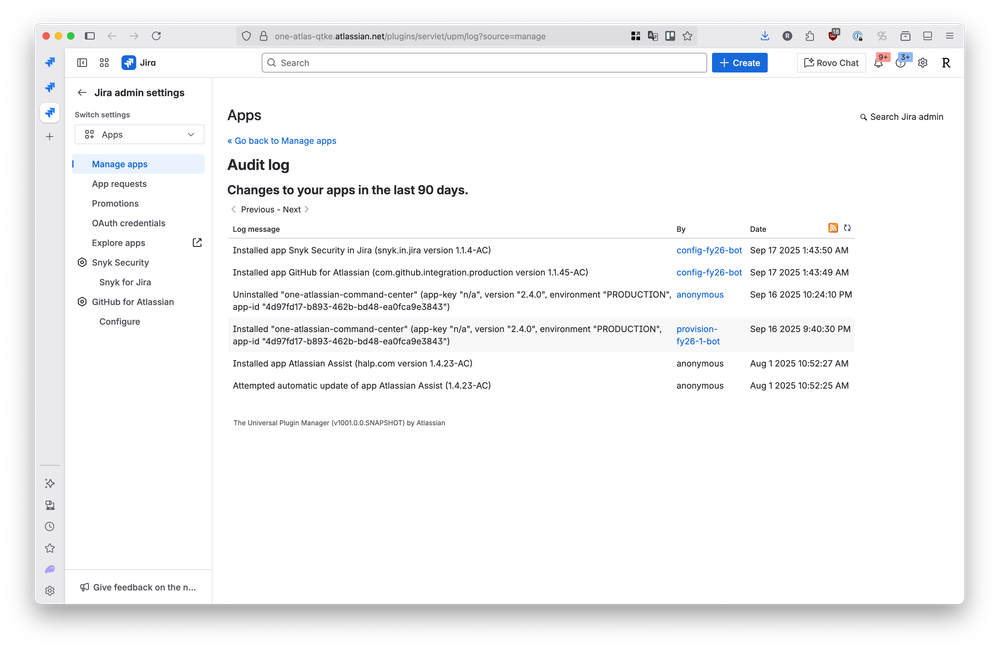Screen dimensions: 999x650
Task: Select App requests in the sidebar
Action: 119,184
